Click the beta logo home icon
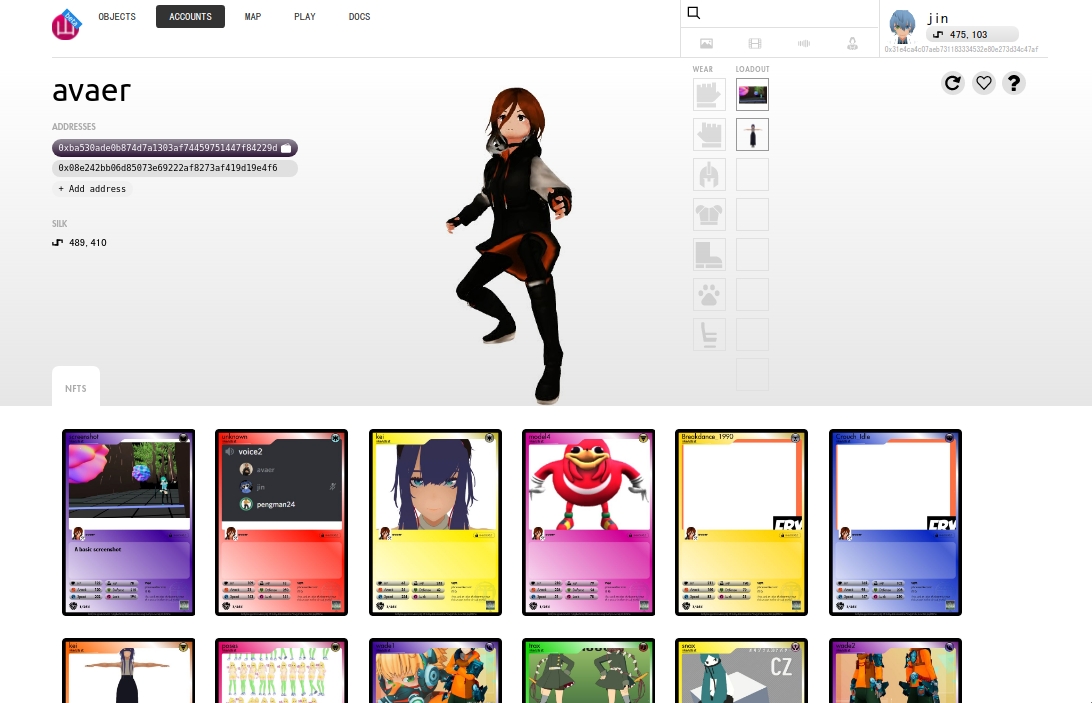1092x703 pixels. click(66, 24)
